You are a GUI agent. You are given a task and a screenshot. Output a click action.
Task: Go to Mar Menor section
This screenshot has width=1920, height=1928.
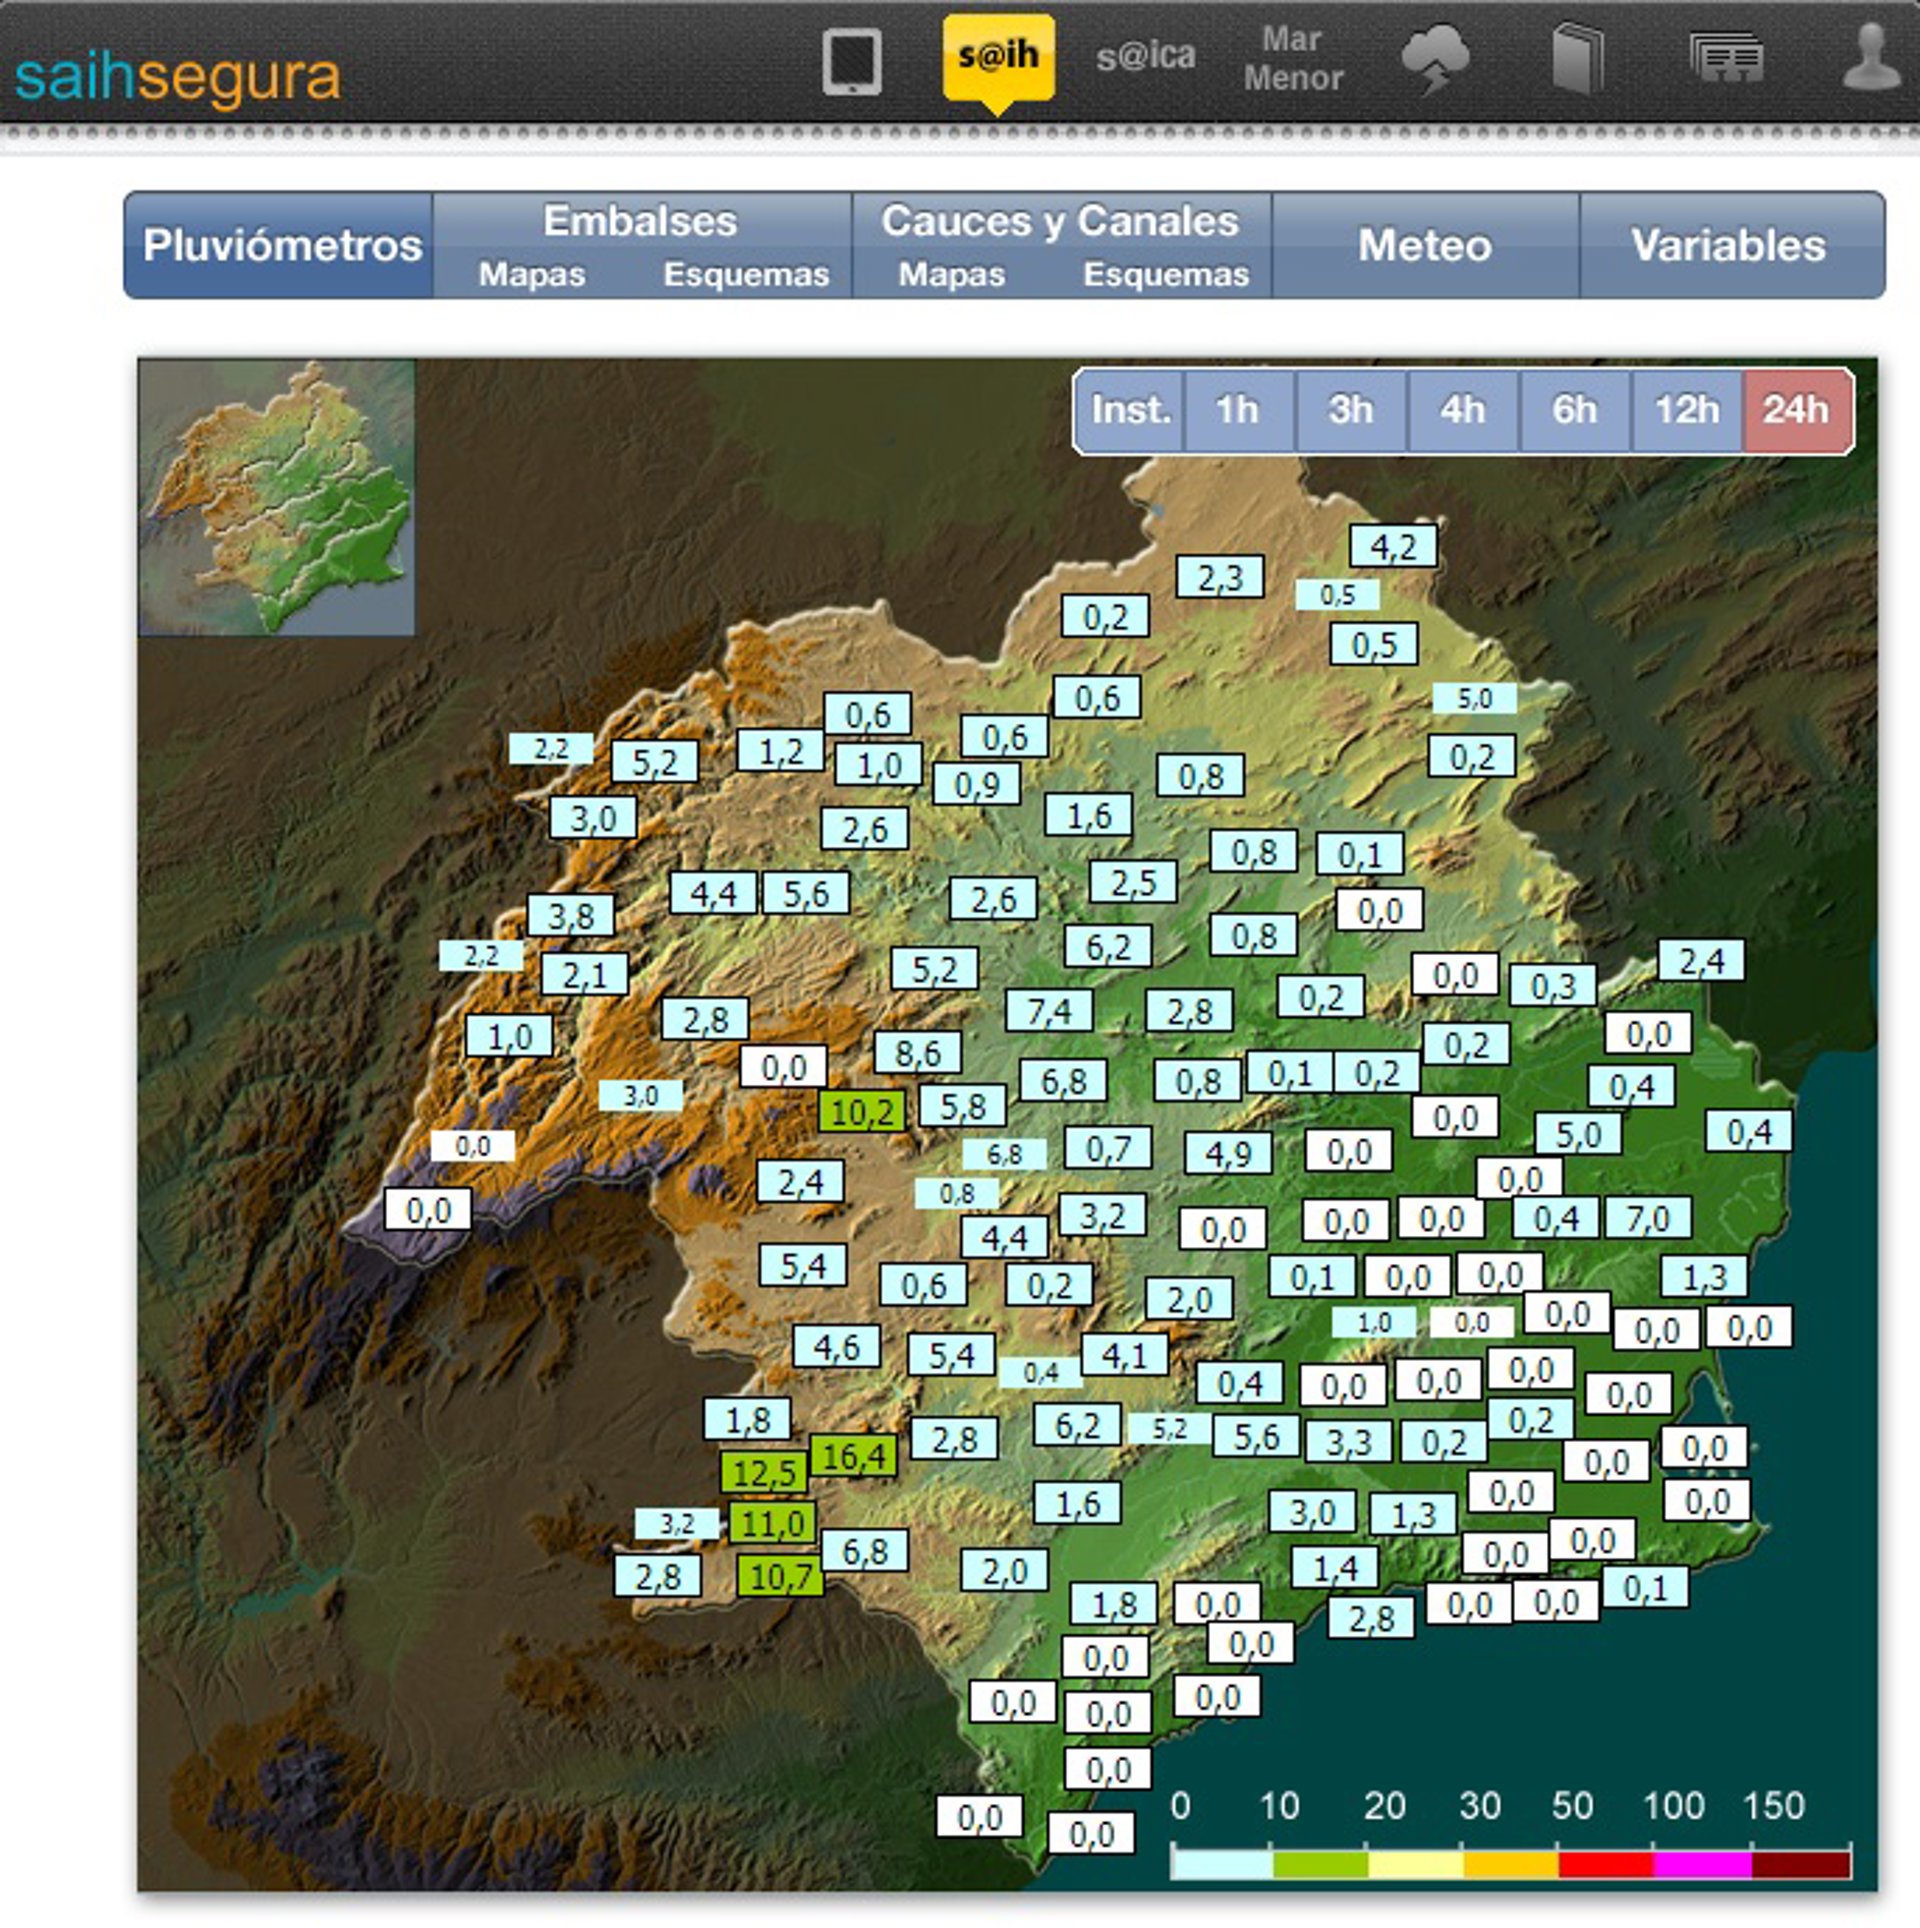click(1292, 59)
